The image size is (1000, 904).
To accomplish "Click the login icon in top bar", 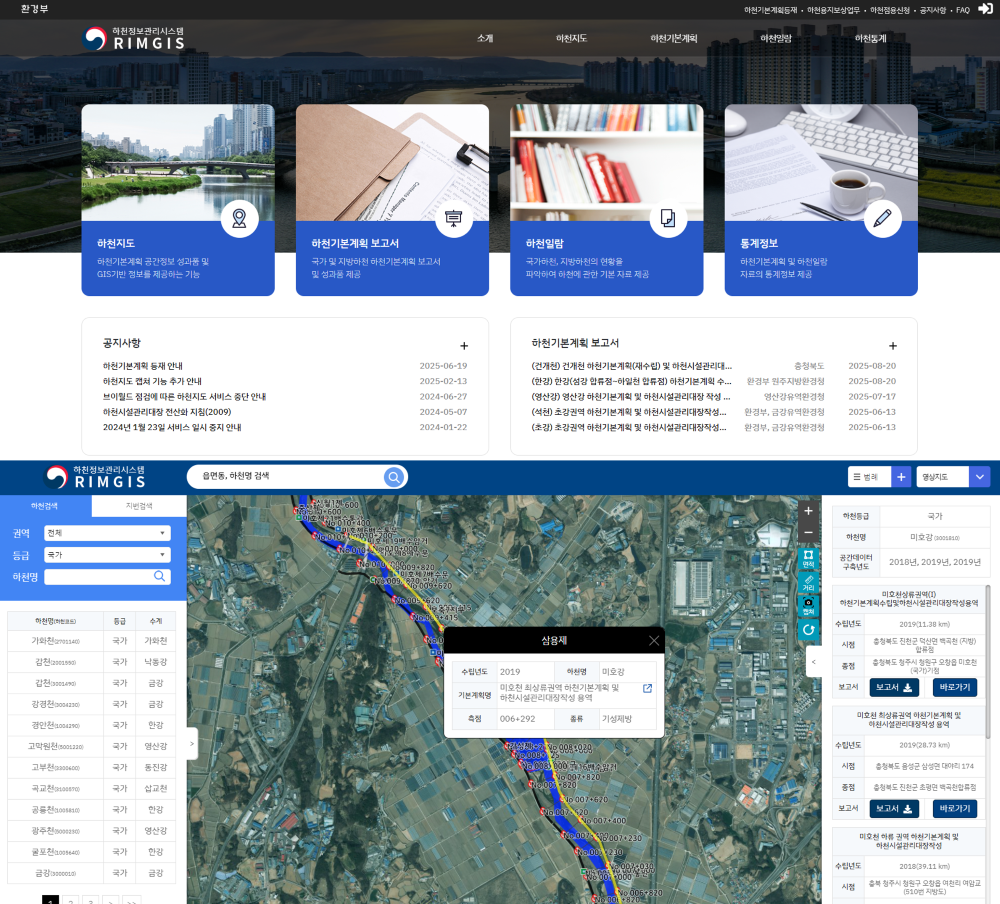I will click(985, 9).
